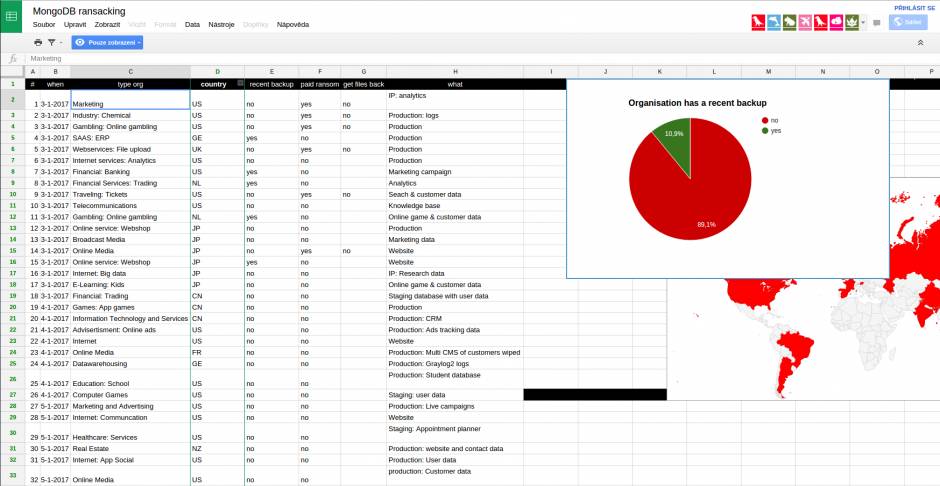Click 'Staging database with user data' cell
This screenshot has height=486, width=940.
(x=455, y=296)
